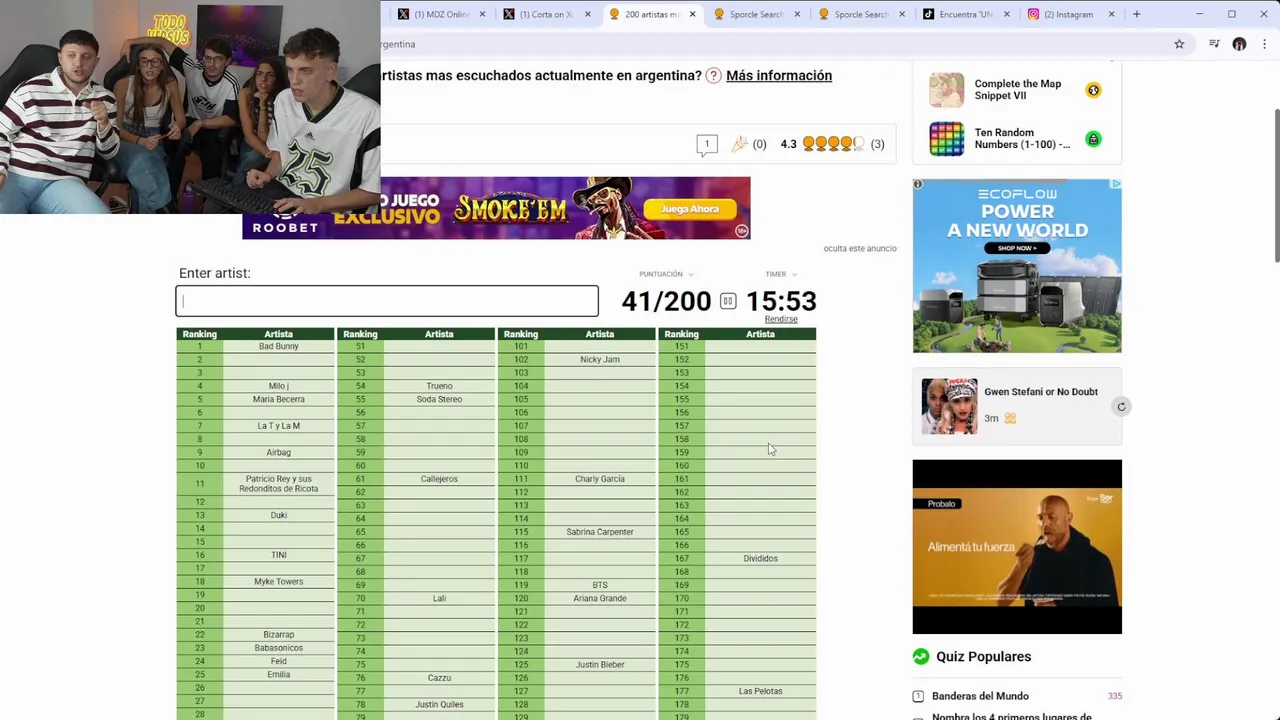
Task: Open the Gwen Stefani or No Doubt quiz
Action: [1041, 392]
